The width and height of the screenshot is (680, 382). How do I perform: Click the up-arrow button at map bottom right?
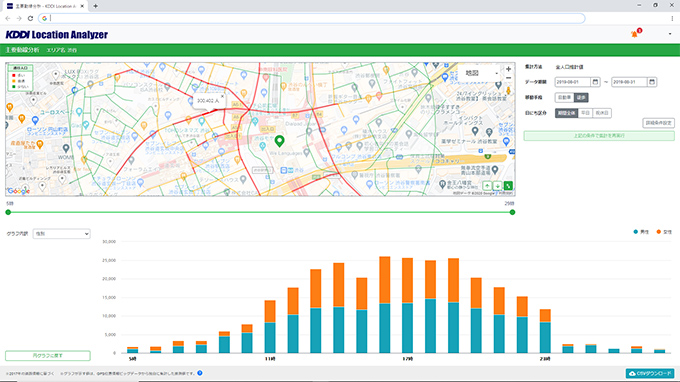pyautogui.click(x=487, y=186)
